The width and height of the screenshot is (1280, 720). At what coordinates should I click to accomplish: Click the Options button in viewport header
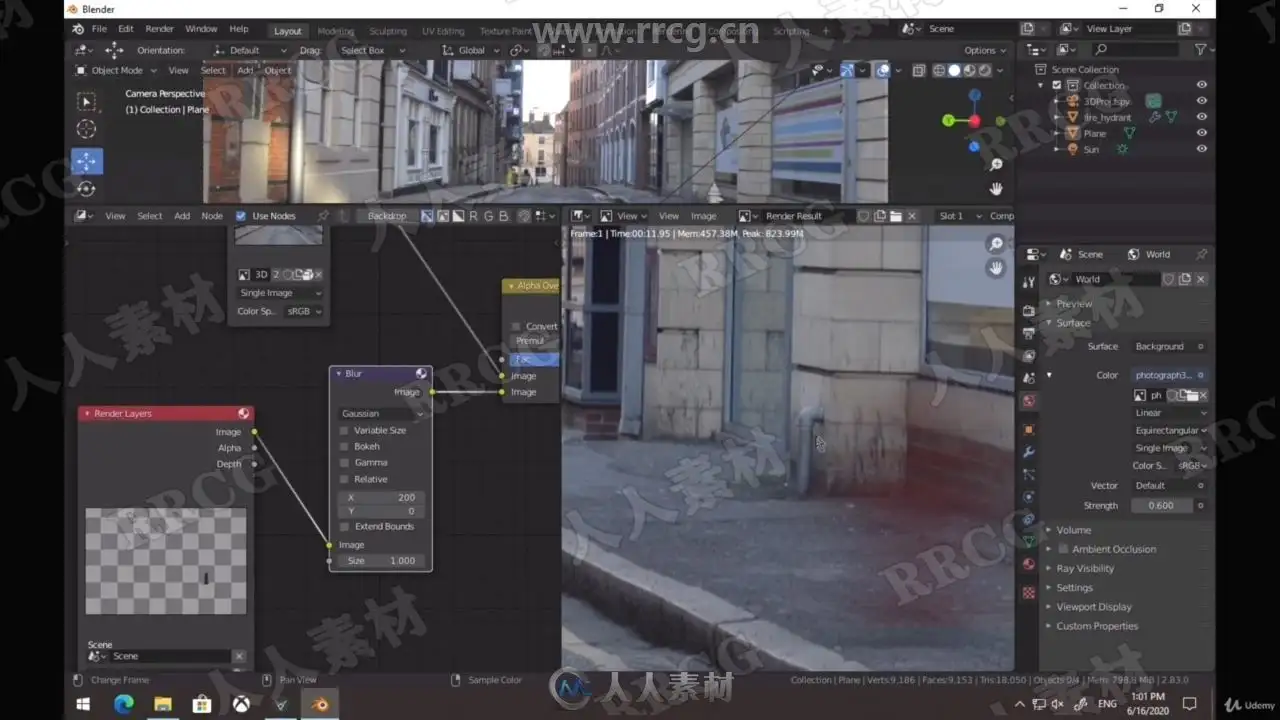pos(984,50)
